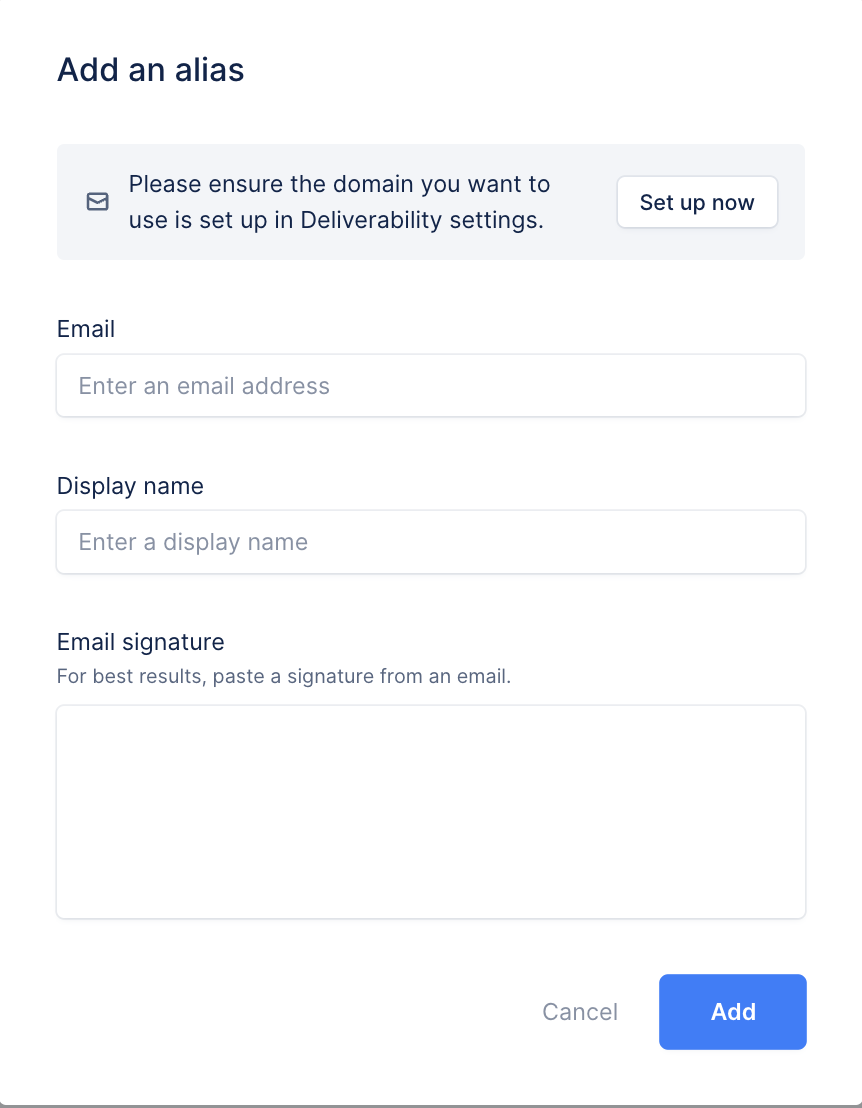862x1108 pixels.
Task: Select the mail icon beside the domain warning
Action: coord(97,202)
